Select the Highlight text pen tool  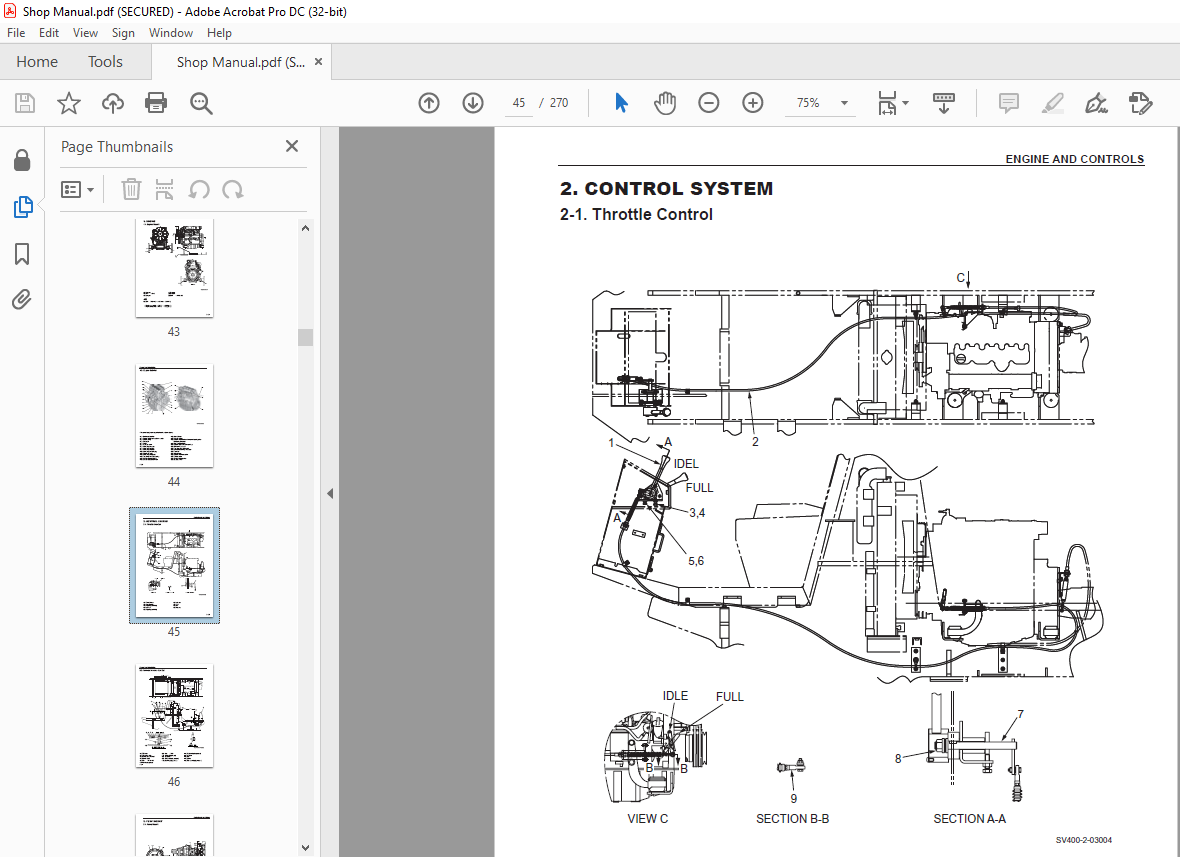pyautogui.click(x=1052, y=103)
